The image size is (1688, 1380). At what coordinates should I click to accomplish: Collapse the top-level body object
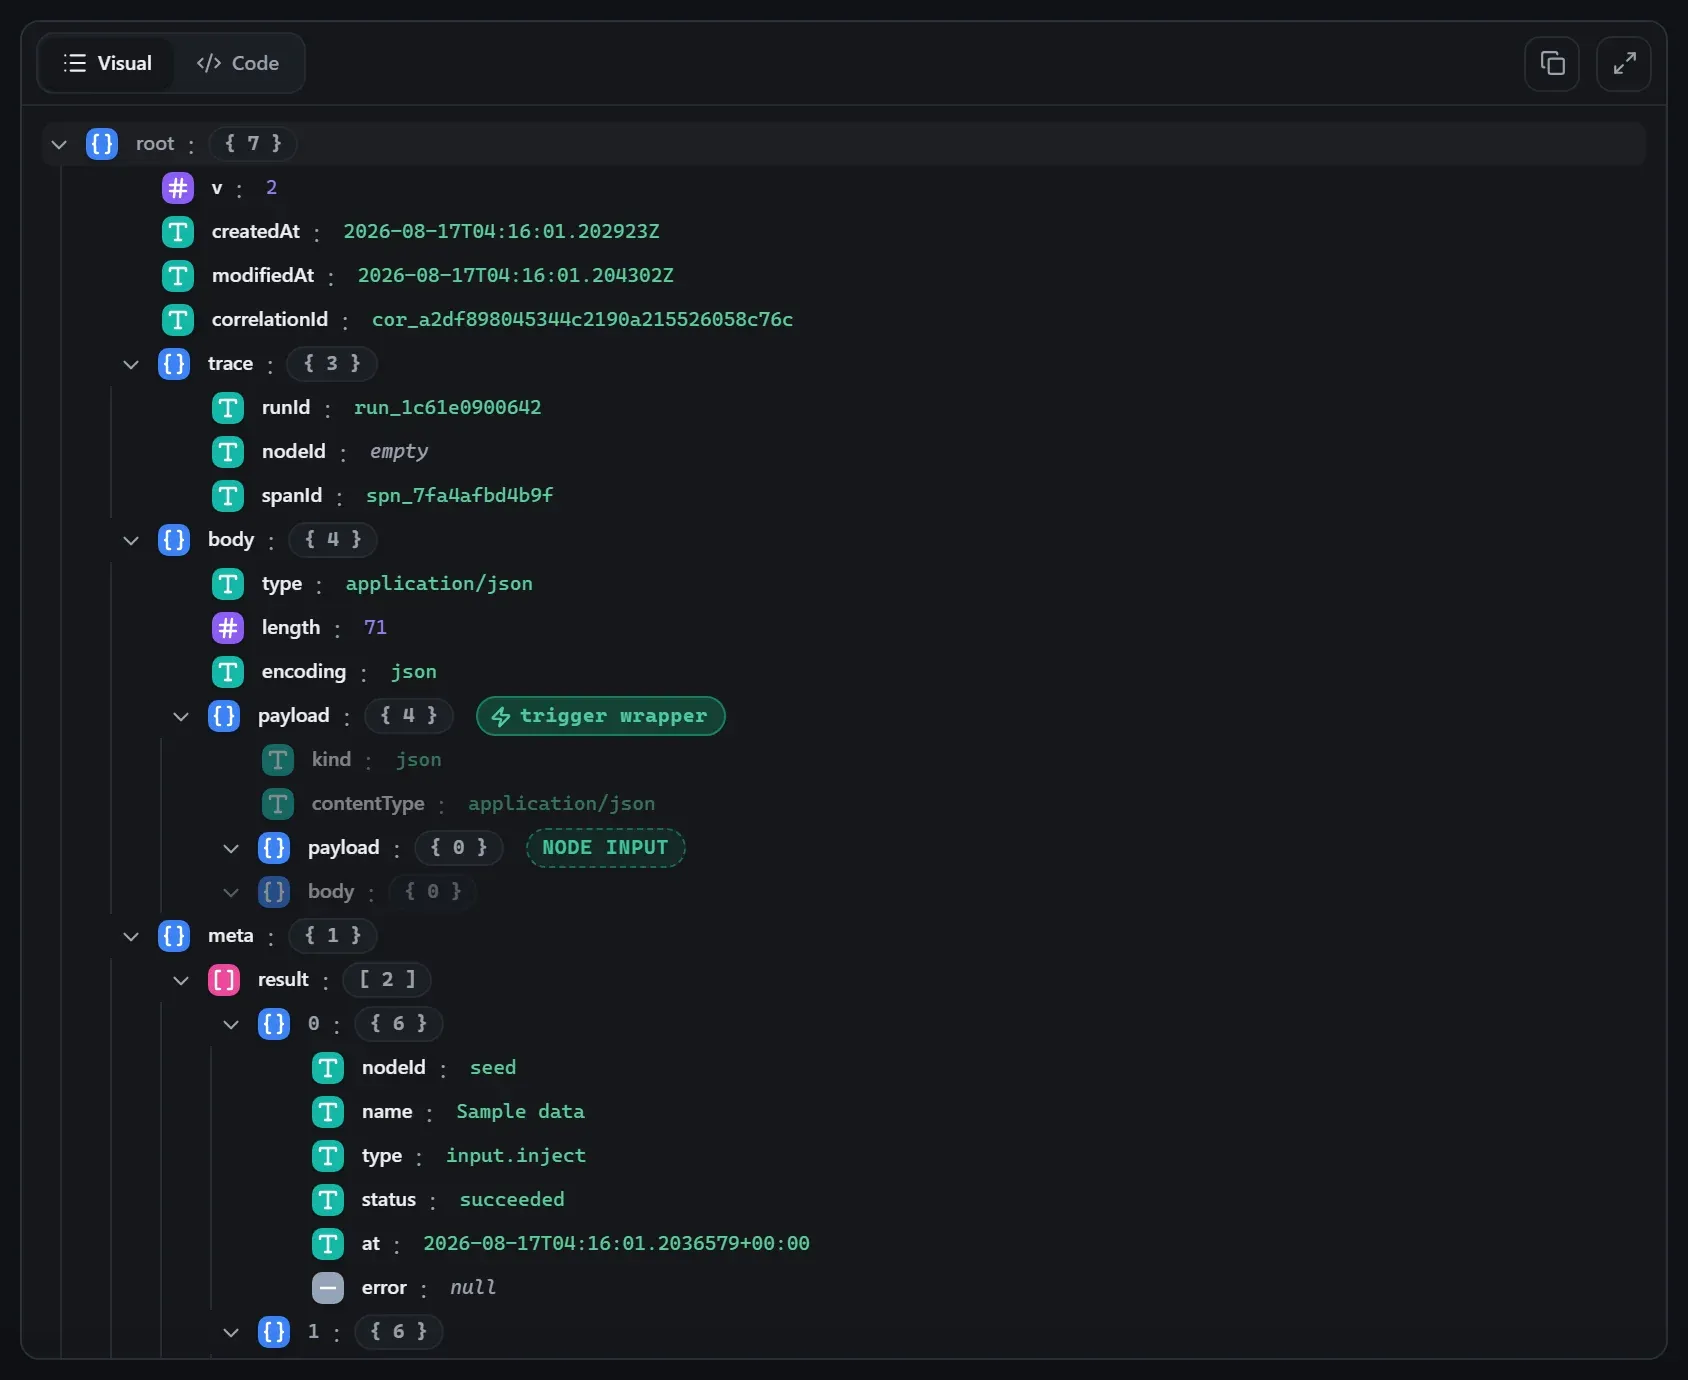point(131,540)
